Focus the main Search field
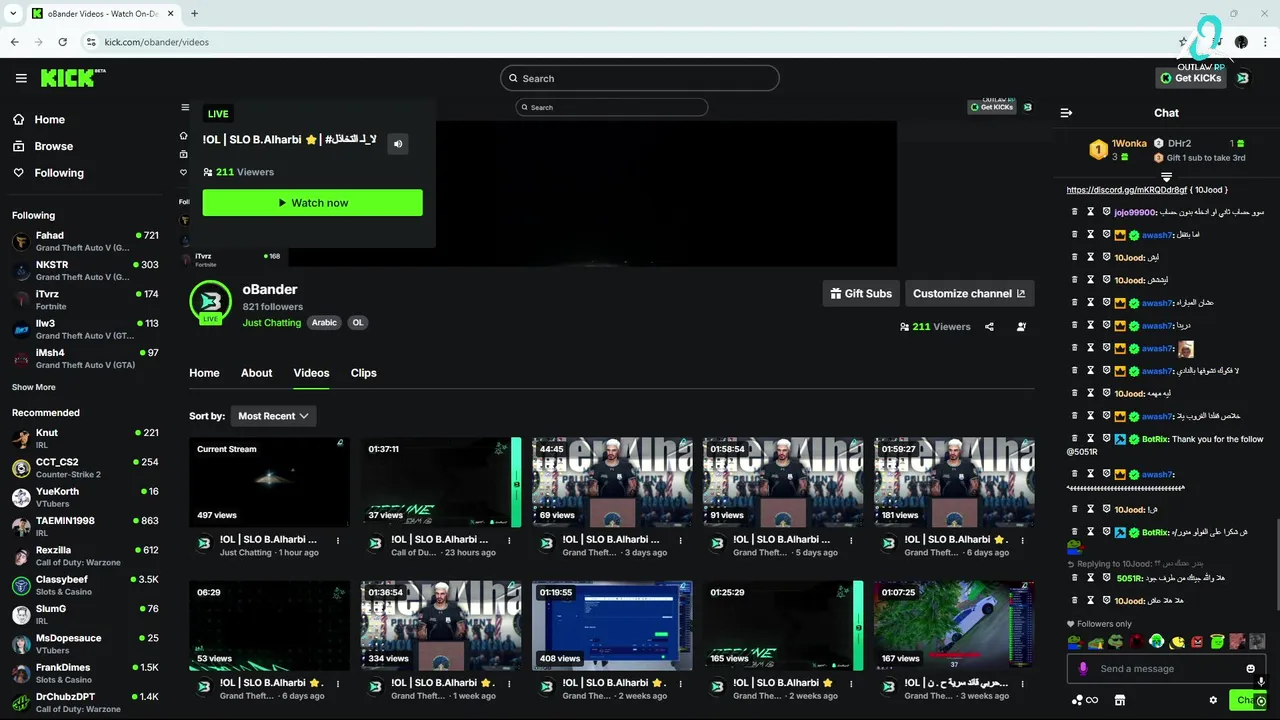The height and width of the screenshot is (720, 1280). tap(640, 78)
